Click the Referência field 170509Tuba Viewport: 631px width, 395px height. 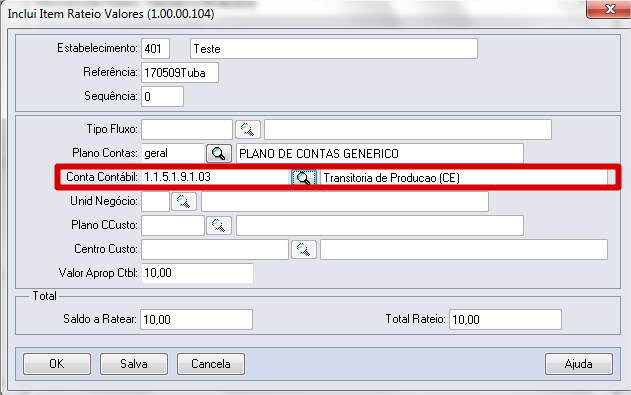pyautogui.click(x=180, y=73)
